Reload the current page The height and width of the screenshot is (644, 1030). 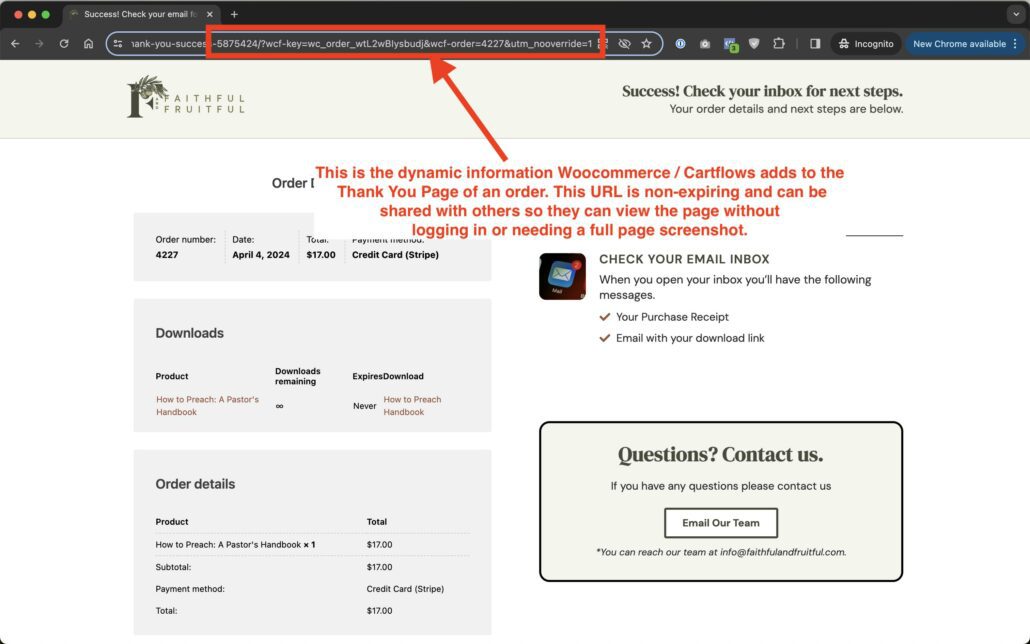(64, 44)
